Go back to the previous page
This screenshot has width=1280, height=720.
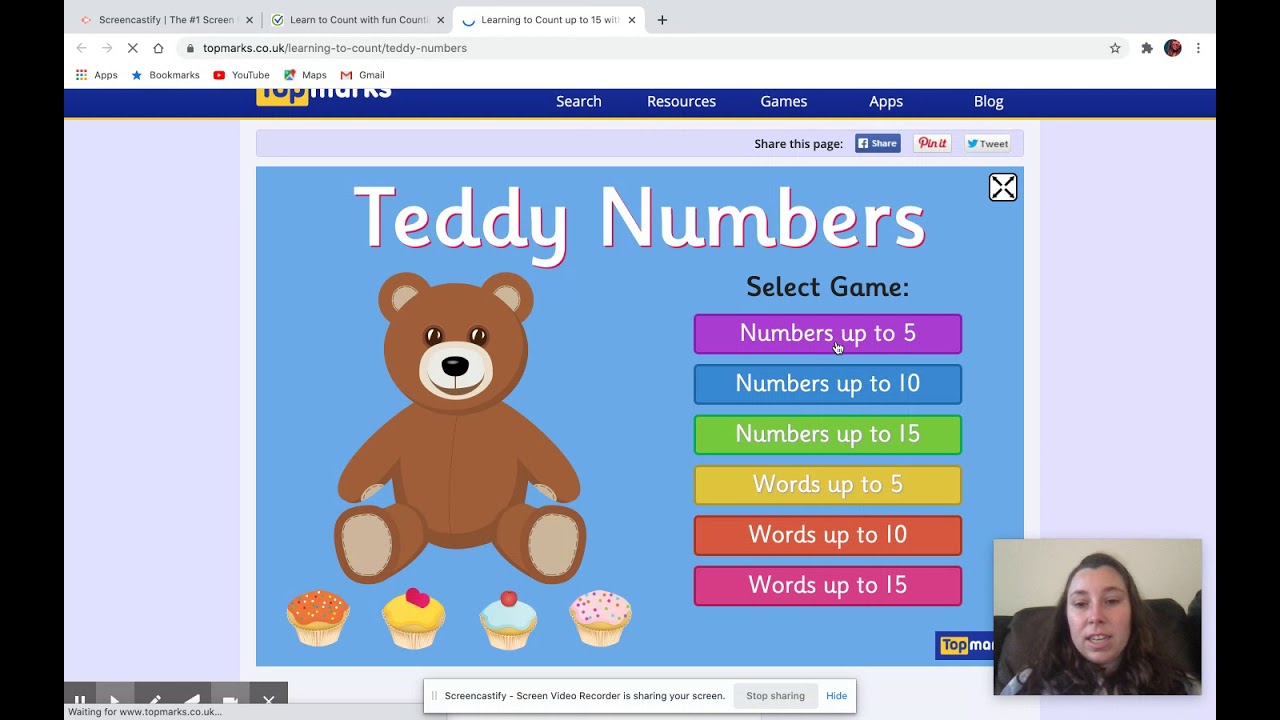[81, 48]
